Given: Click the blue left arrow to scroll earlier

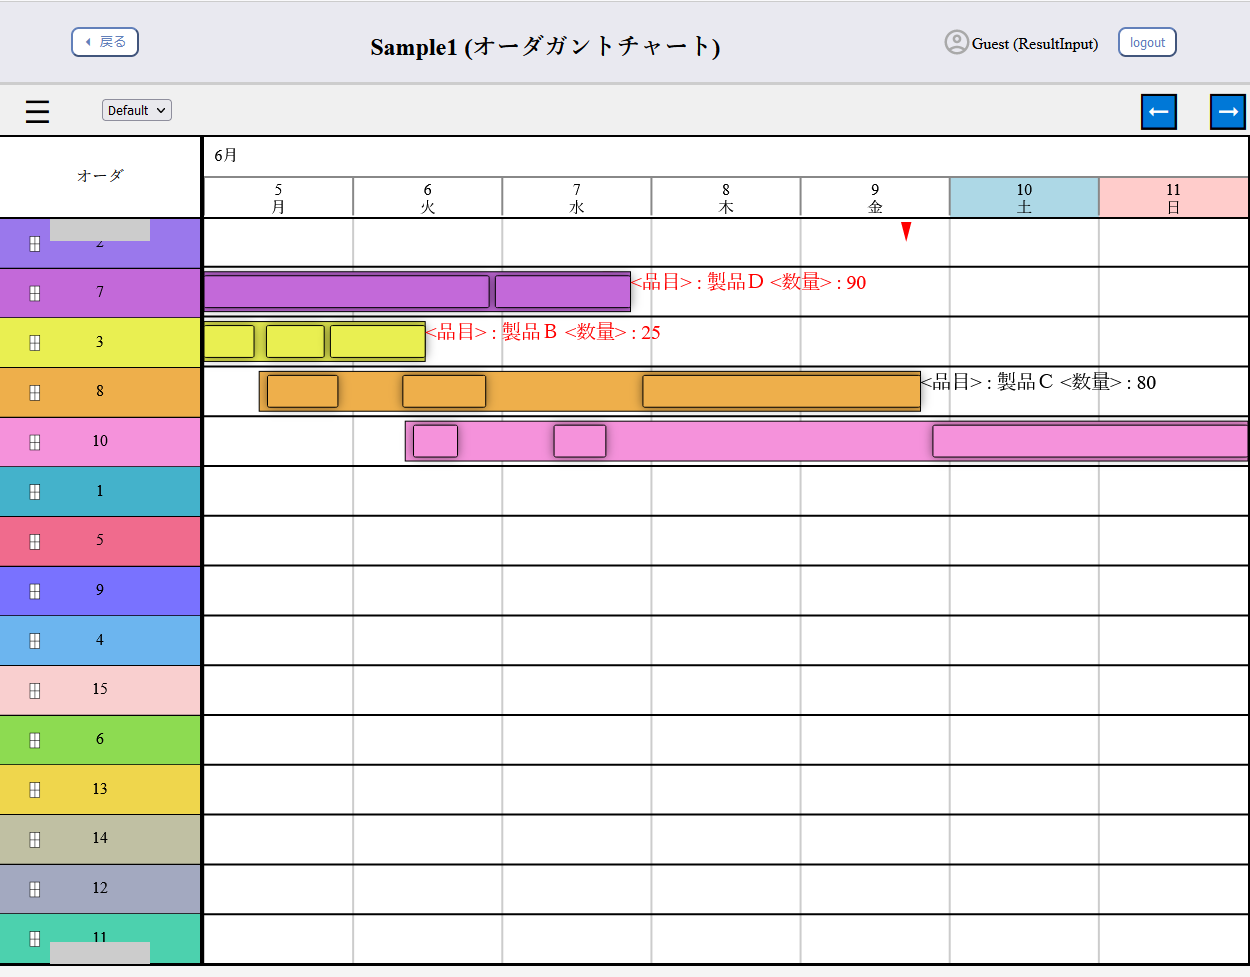Looking at the screenshot, I should point(1159,111).
